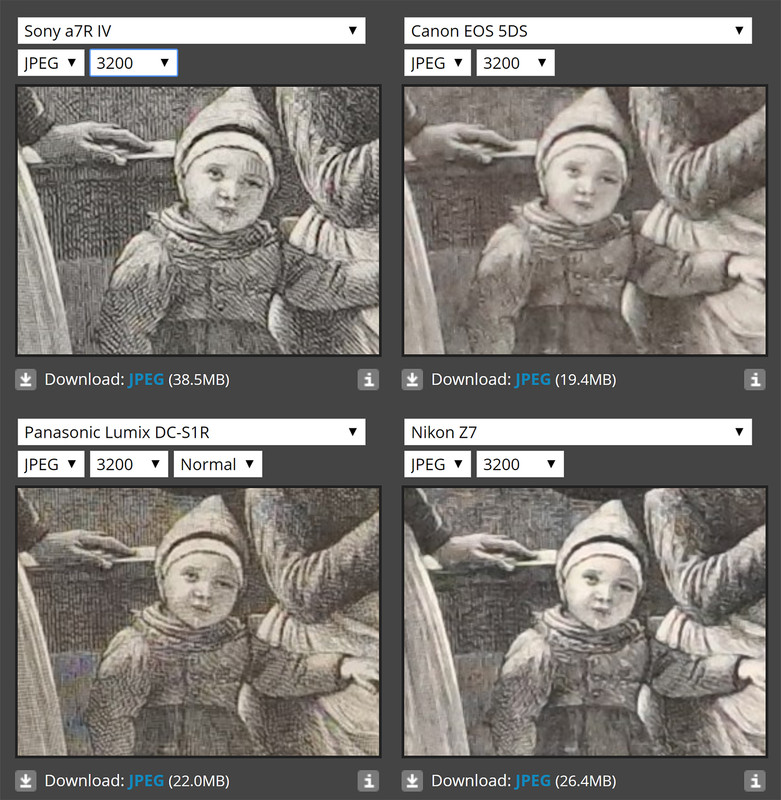The height and width of the screenshot is (800, 781).
Task: Change Sony a7R IV ISO 3200 selector
Action: coord(134,63)
